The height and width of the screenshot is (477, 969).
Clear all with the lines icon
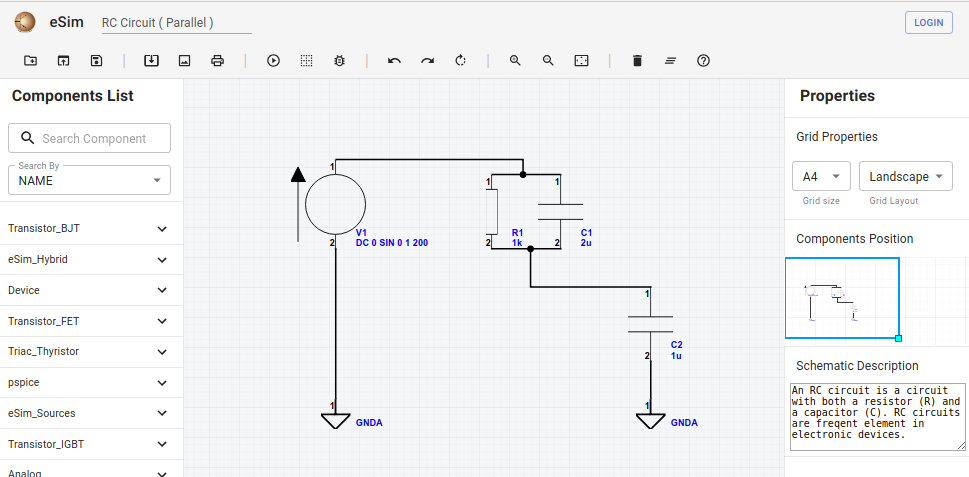[671, 61]
